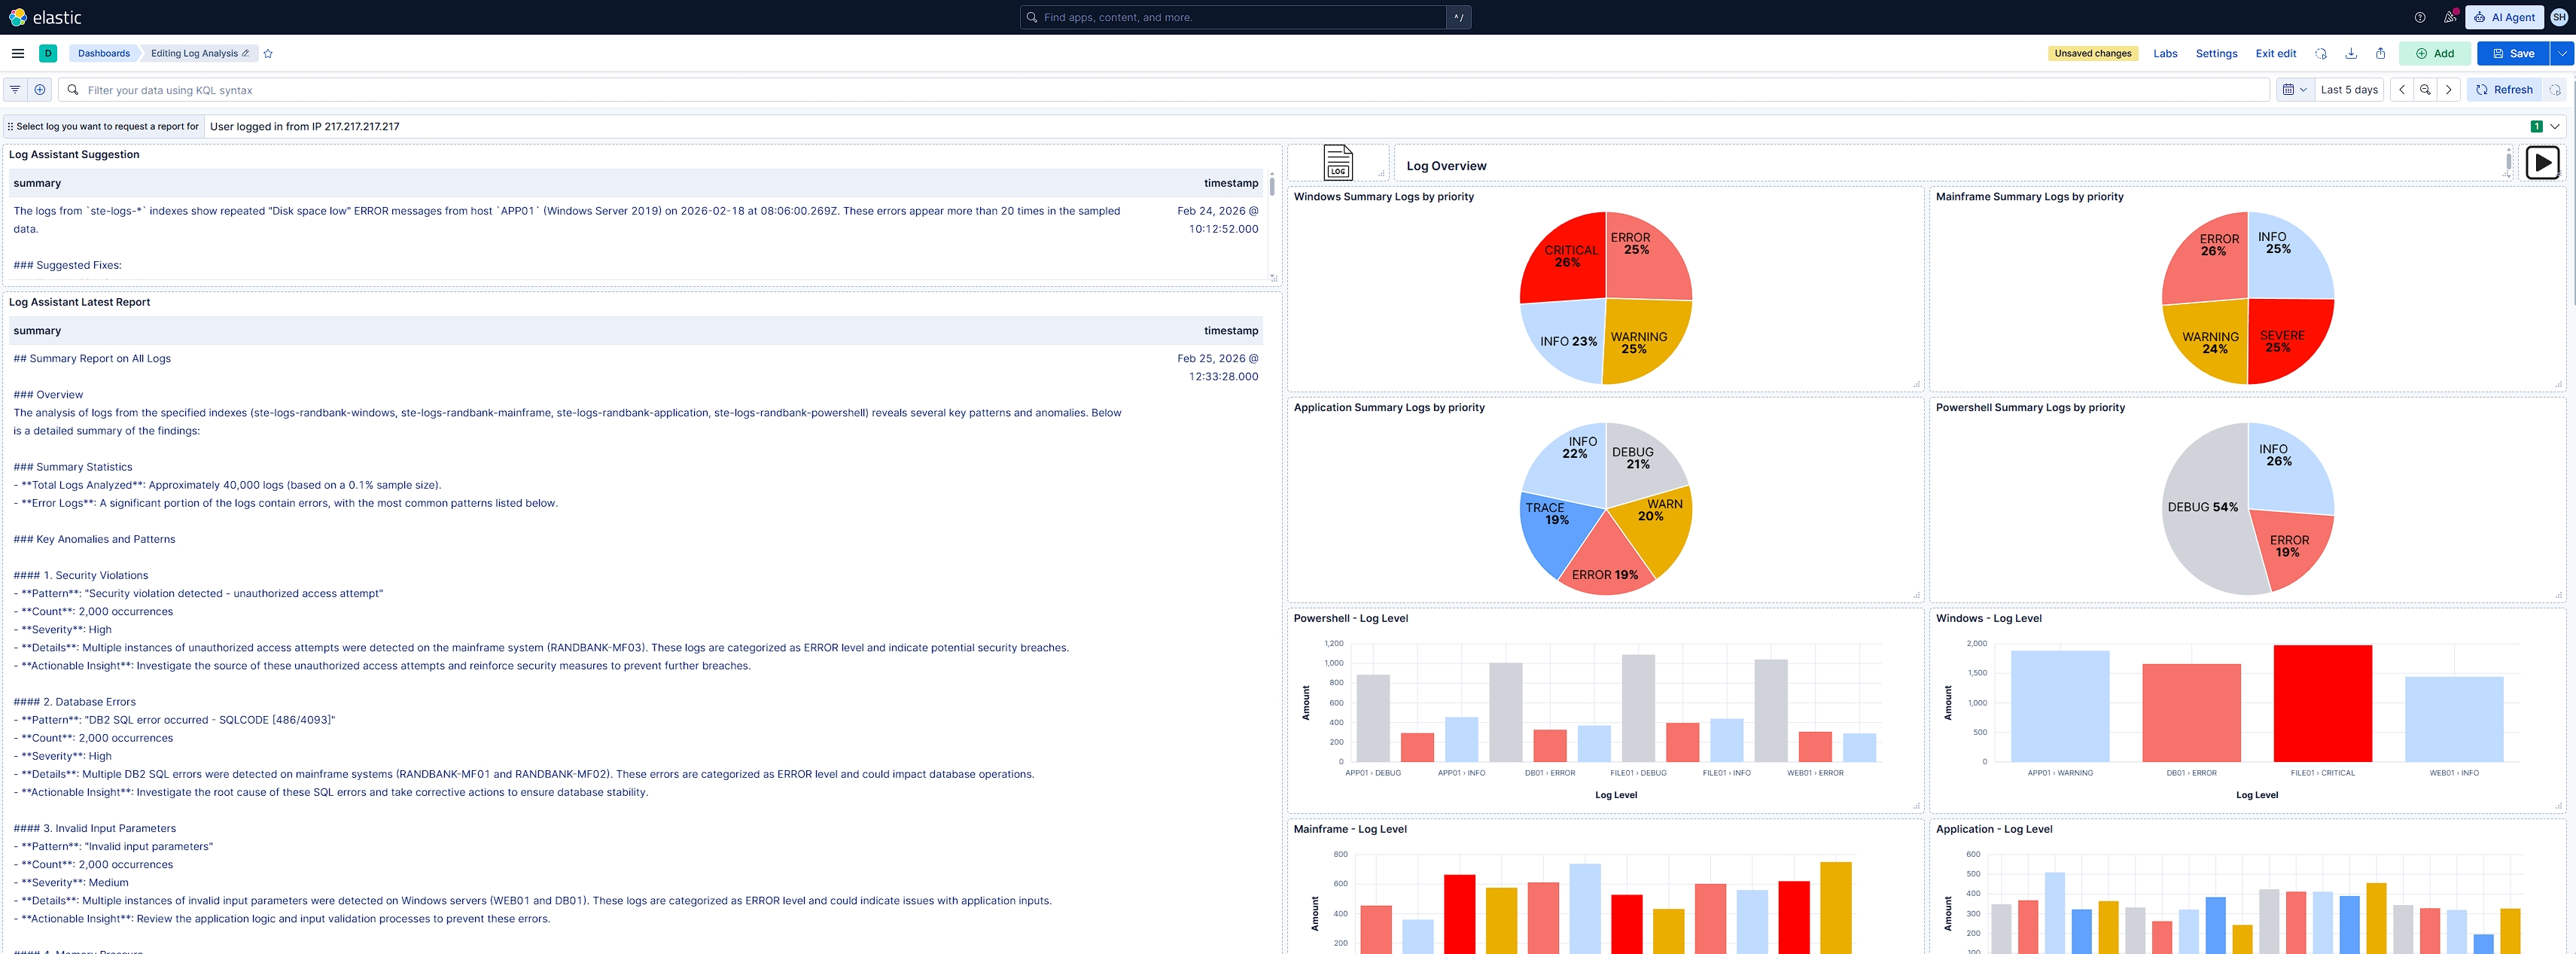
Task: Expand the Save button dropdown arrow
Action: click(2563, 54)
